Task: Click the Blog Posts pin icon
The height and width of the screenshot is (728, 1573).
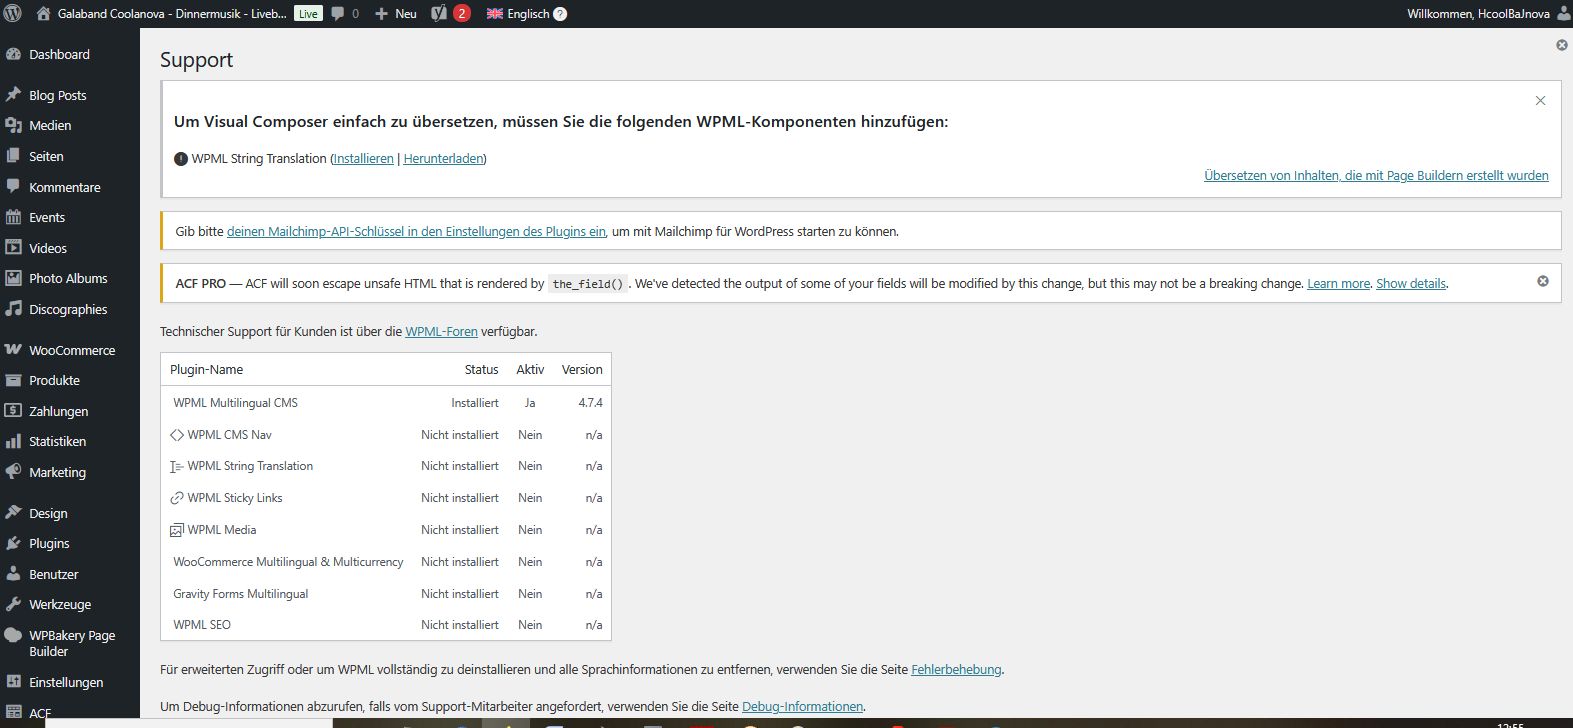Action: pyautogui.click(x=13, y=95)
